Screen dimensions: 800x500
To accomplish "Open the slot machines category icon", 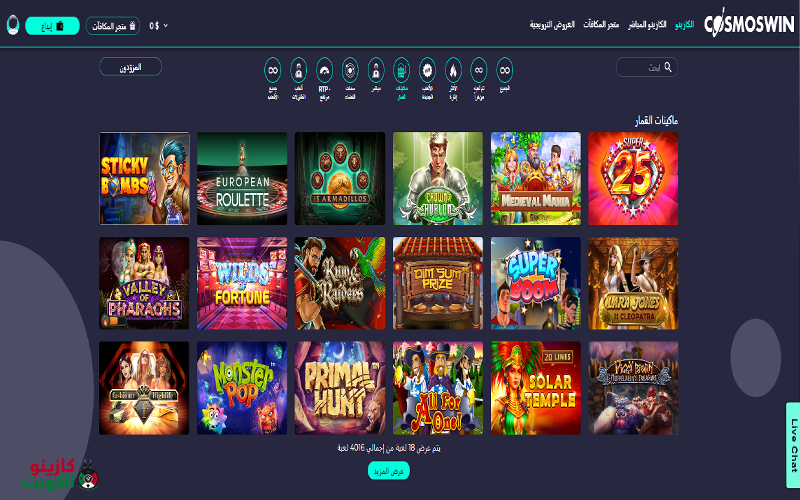I will (x=402, y=70).
